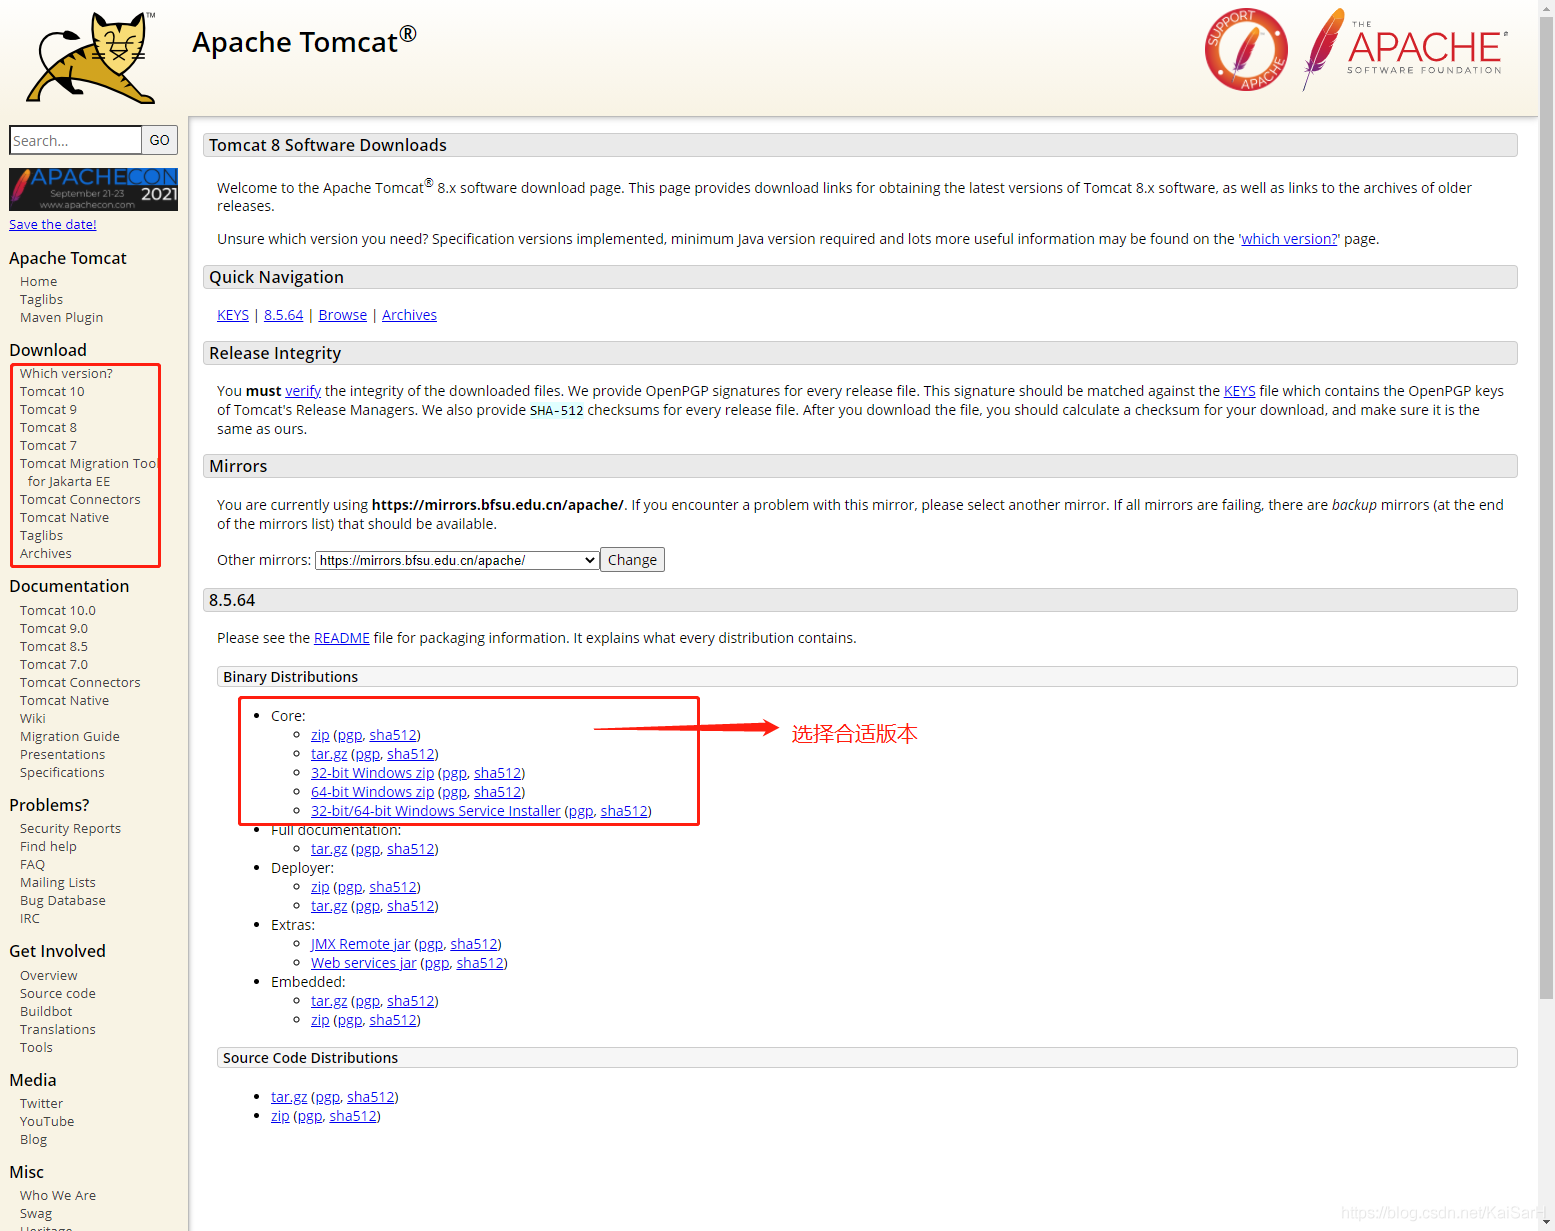Focus the Search input field

[x=75, y=140]
